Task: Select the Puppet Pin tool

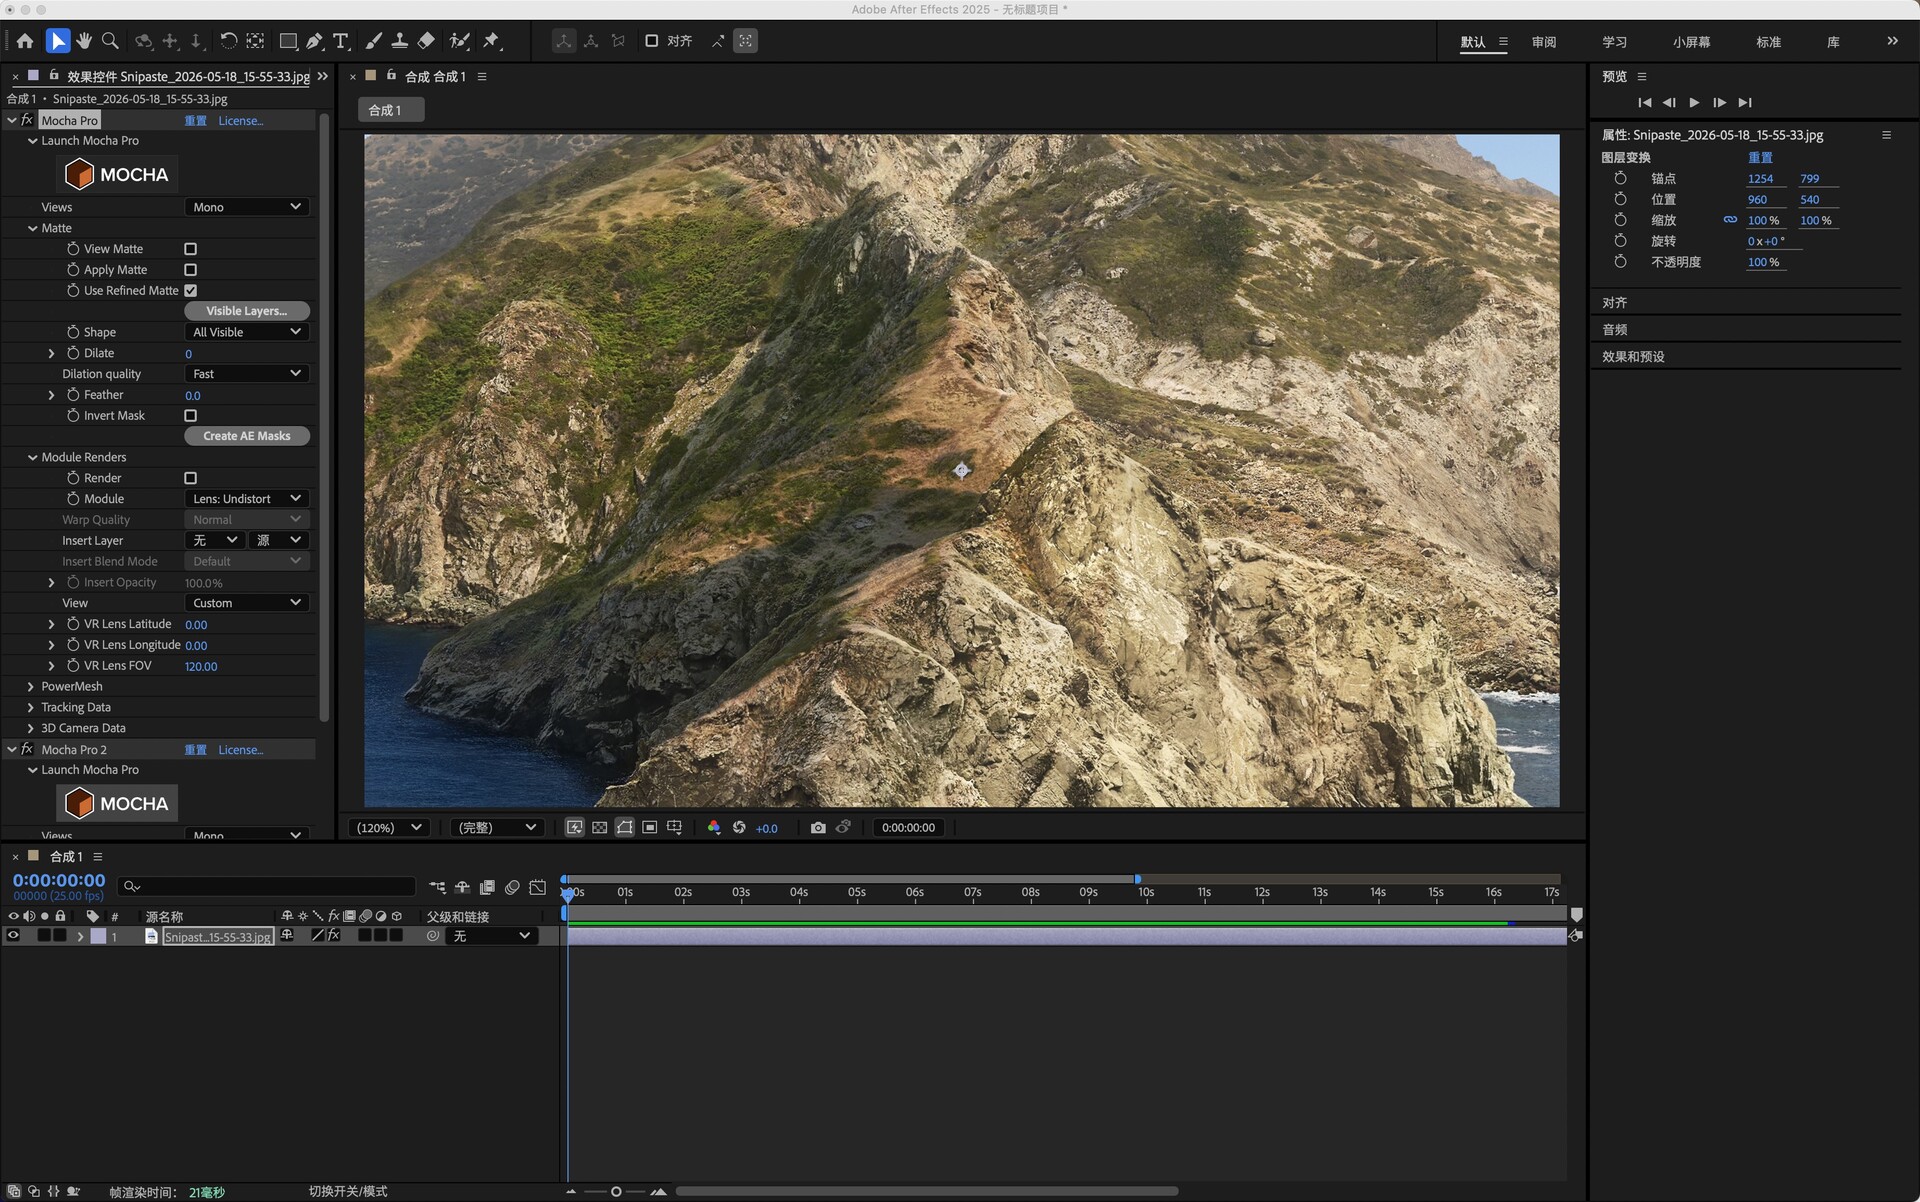Action: click(x=491, y=41)
